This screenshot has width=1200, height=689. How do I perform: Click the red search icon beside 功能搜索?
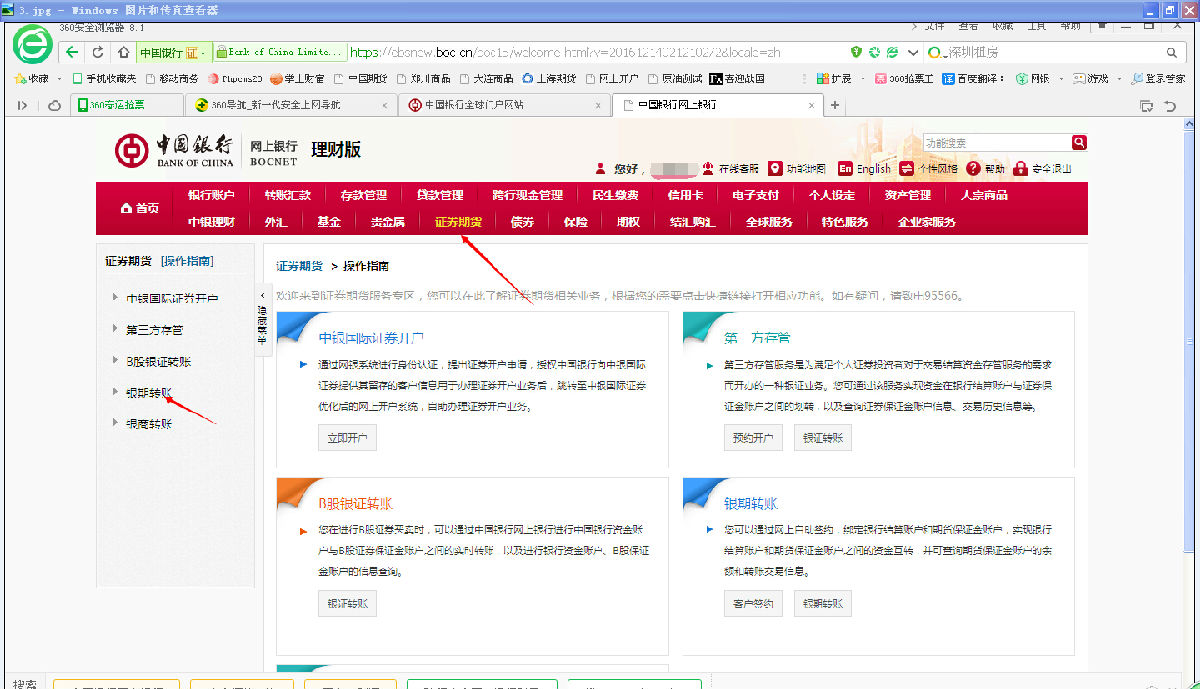click(x=1079, y=143)
